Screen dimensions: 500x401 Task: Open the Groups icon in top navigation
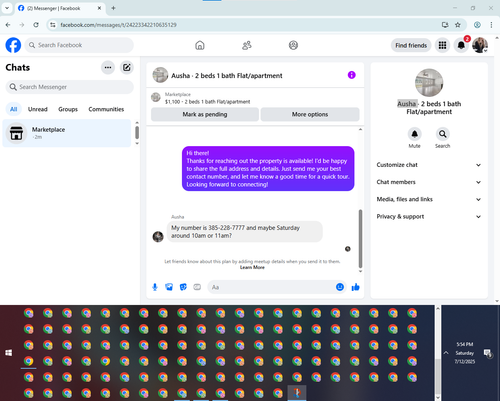coord(293,45)
